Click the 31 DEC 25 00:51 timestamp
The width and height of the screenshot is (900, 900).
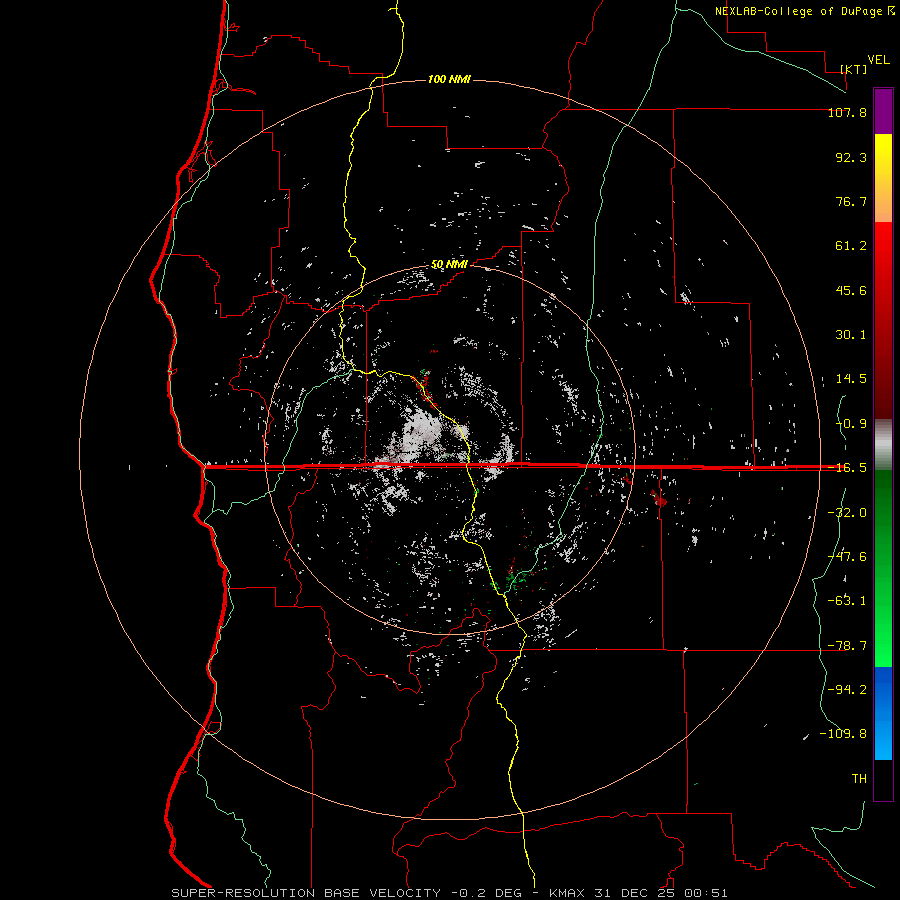tap(659, 893)
